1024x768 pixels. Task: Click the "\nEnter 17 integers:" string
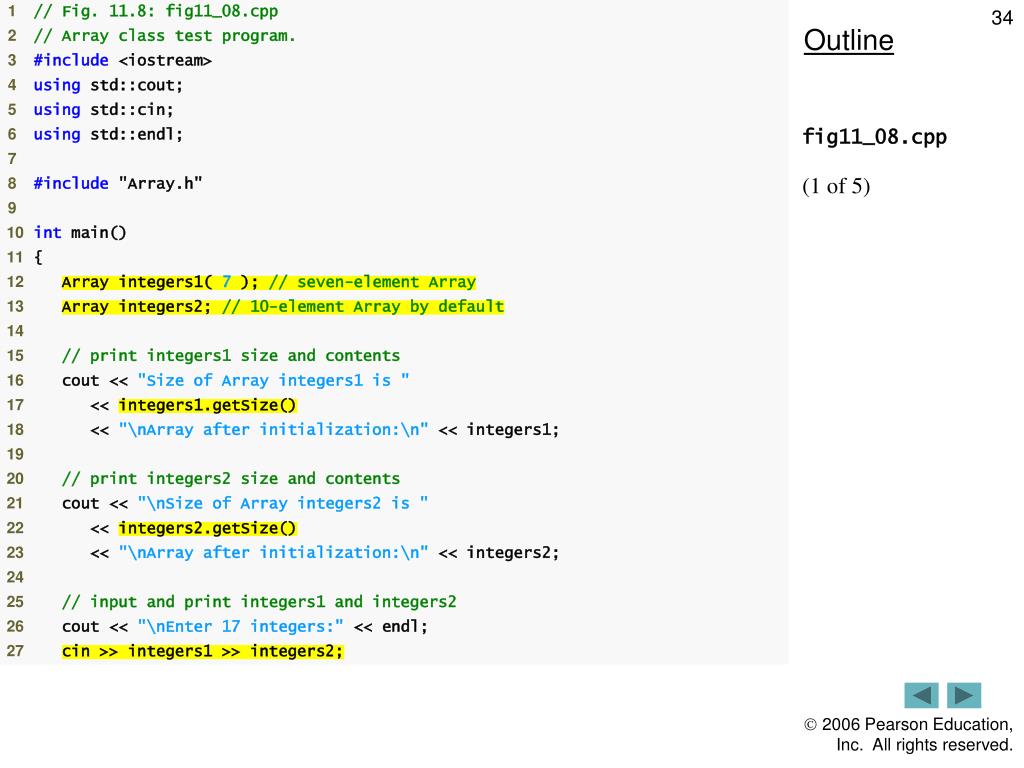pos(240,626)
